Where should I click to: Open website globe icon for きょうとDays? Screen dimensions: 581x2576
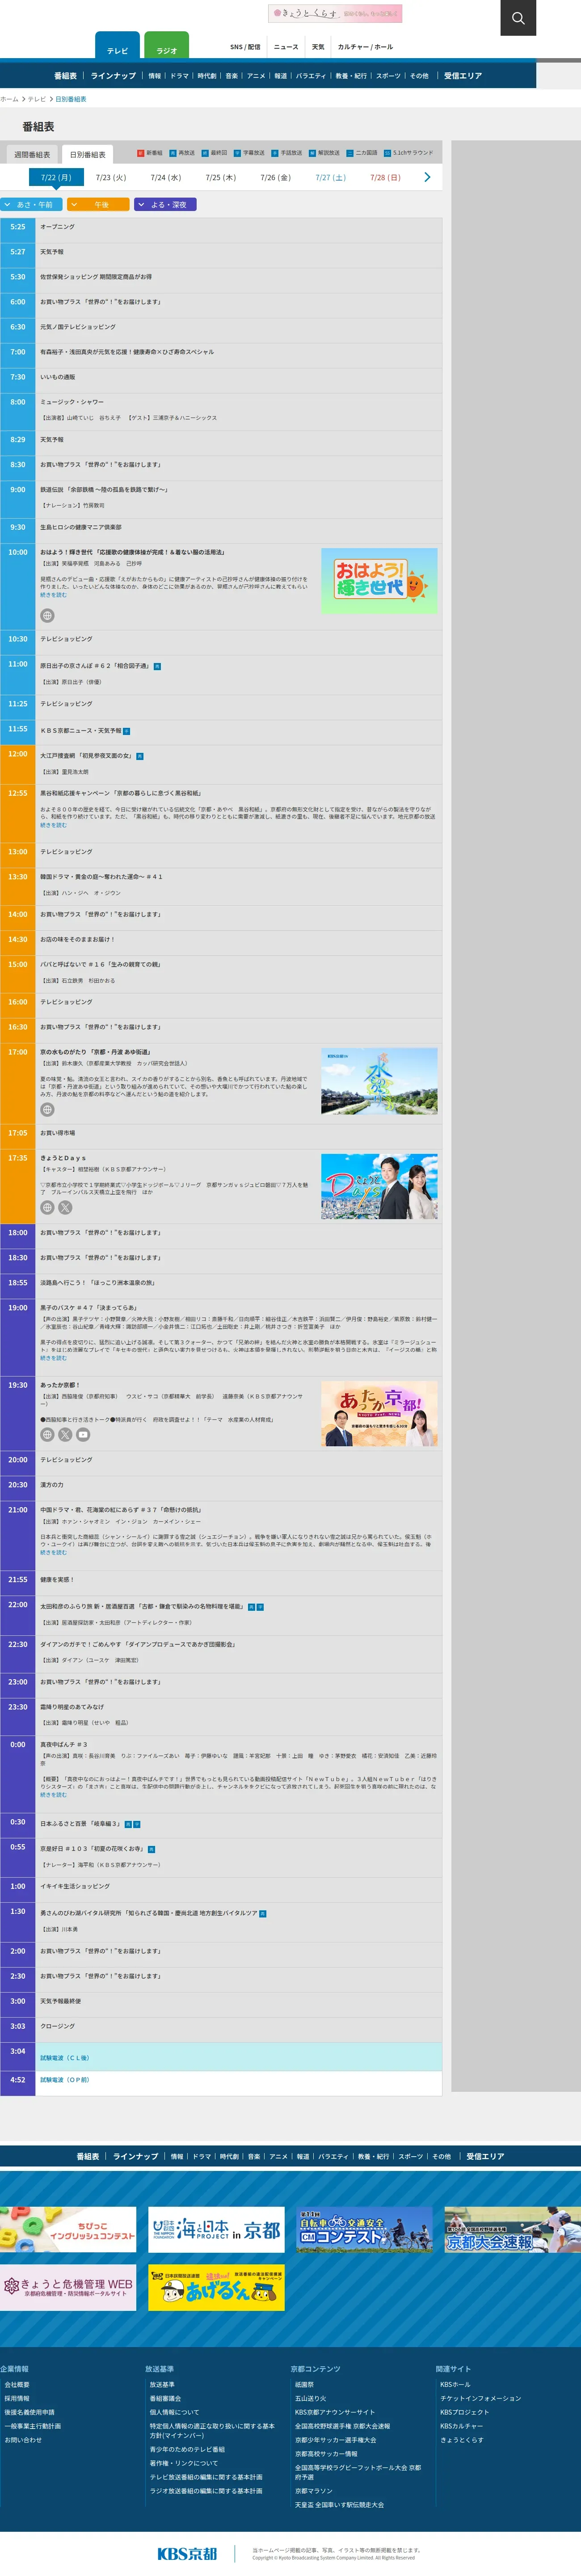(x=47, y=1207)
